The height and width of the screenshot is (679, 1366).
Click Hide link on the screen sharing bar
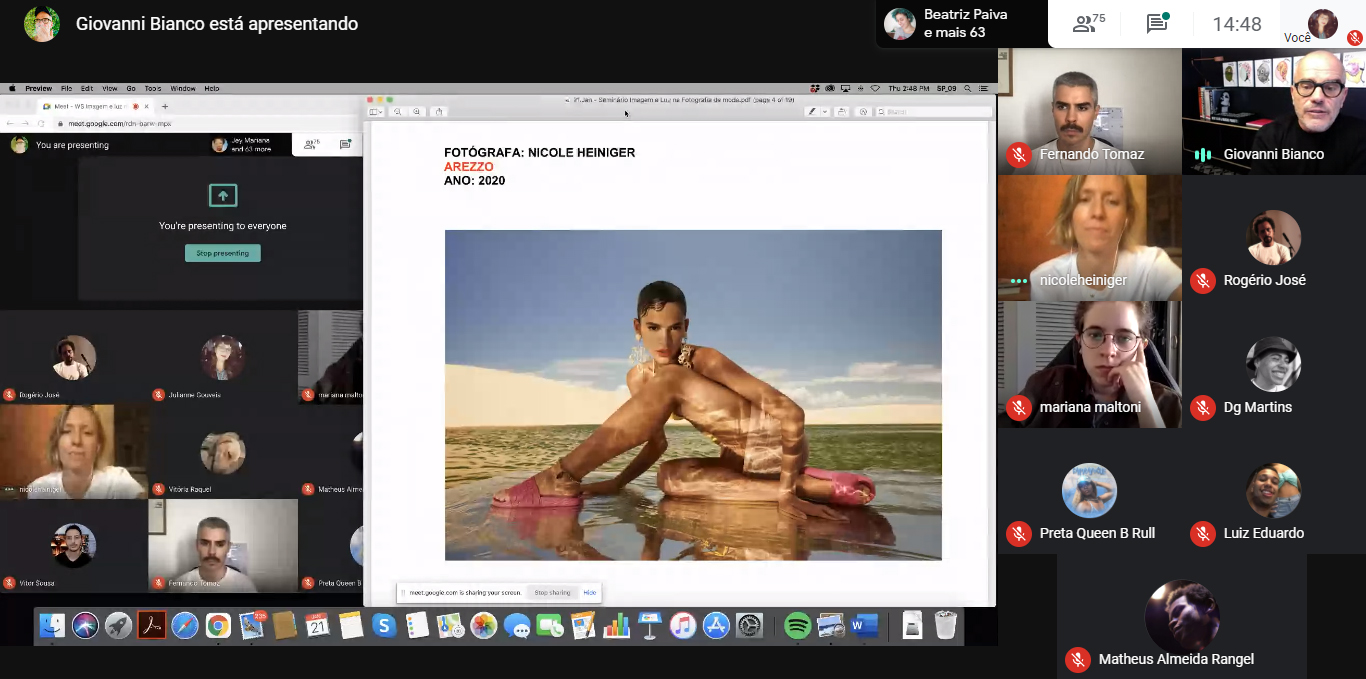click(590, 593)
